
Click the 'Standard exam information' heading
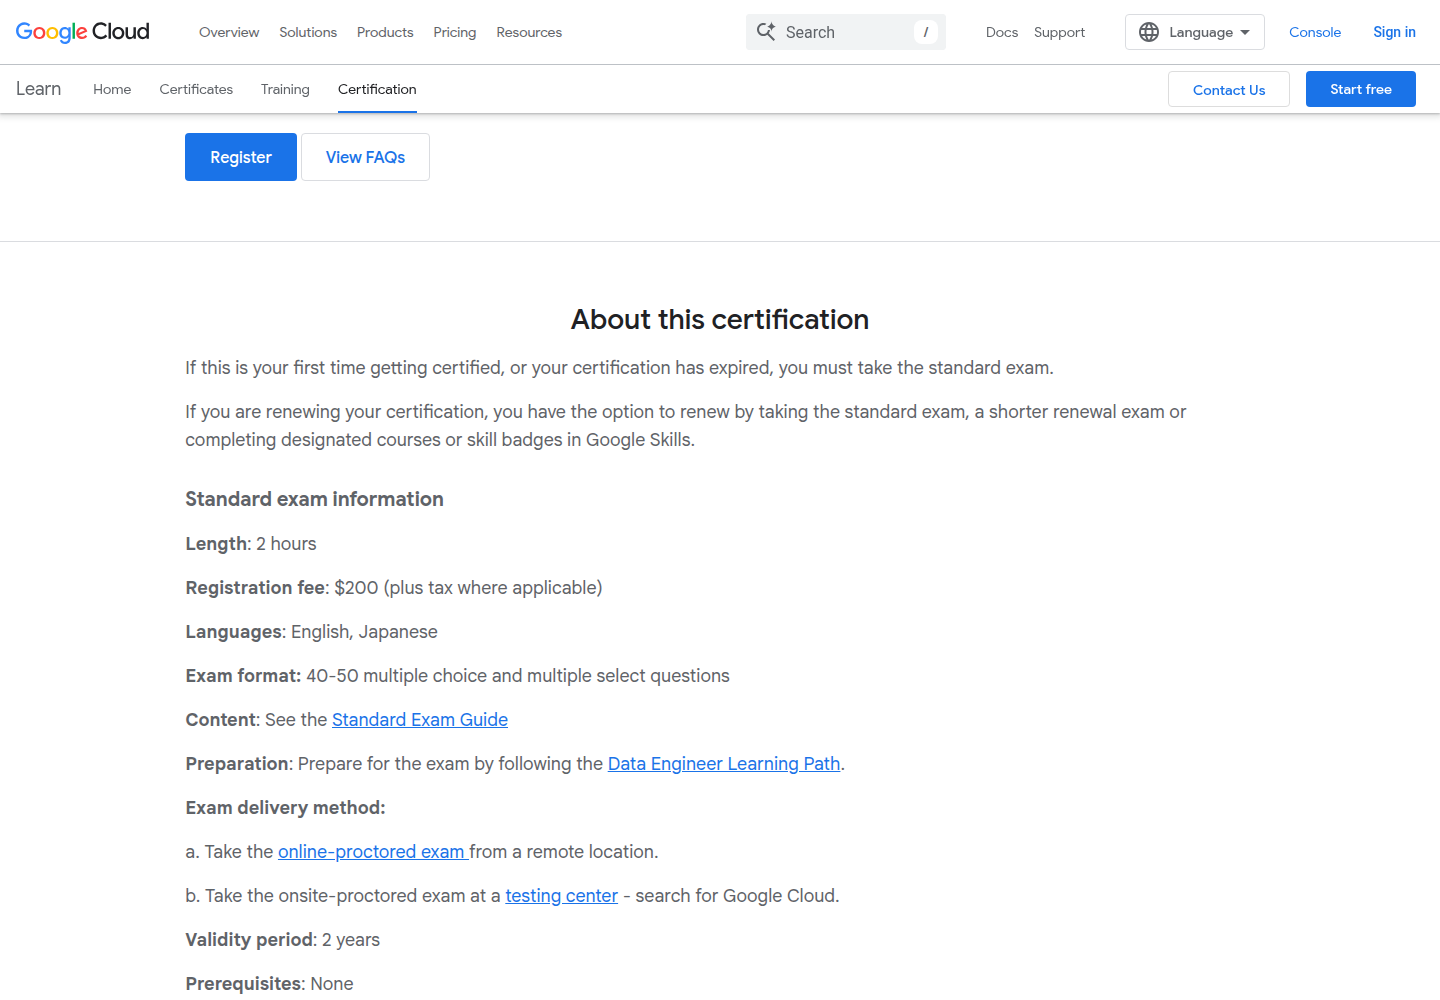point(315,499)
